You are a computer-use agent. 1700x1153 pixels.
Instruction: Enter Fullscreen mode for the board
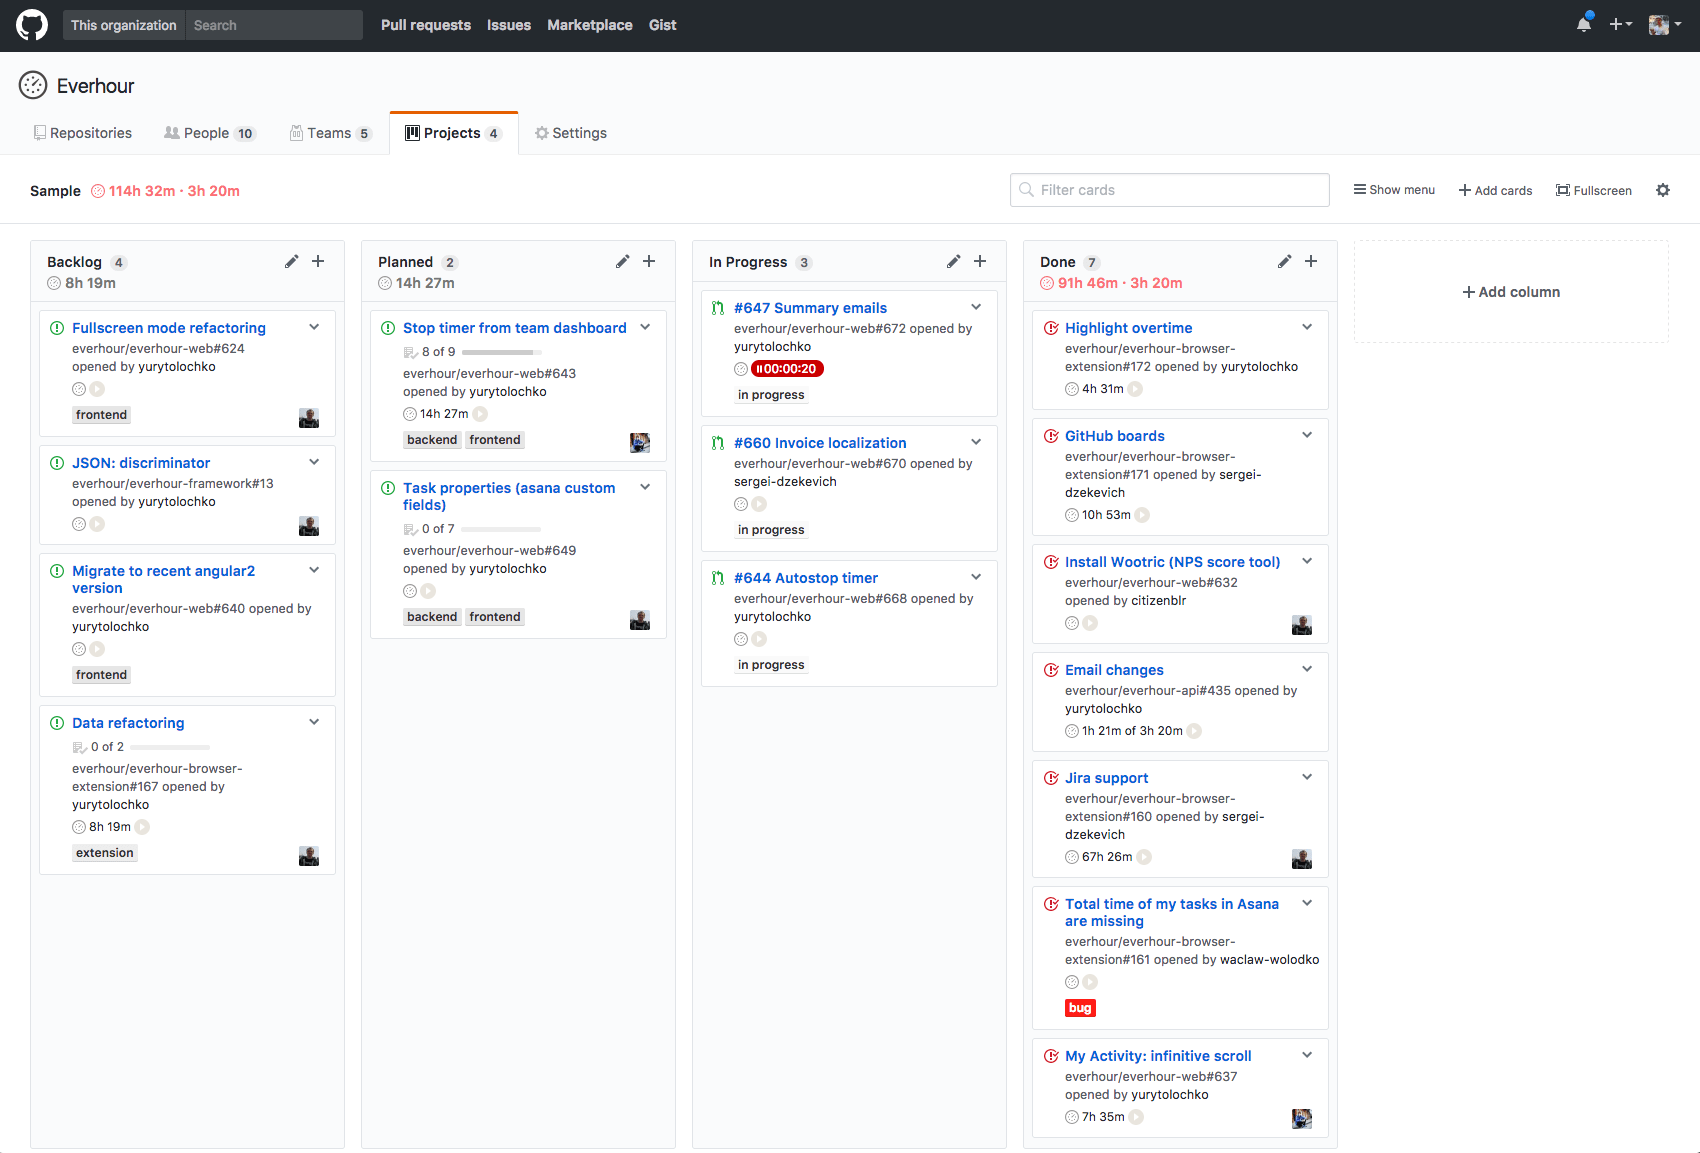(1593, 190)
